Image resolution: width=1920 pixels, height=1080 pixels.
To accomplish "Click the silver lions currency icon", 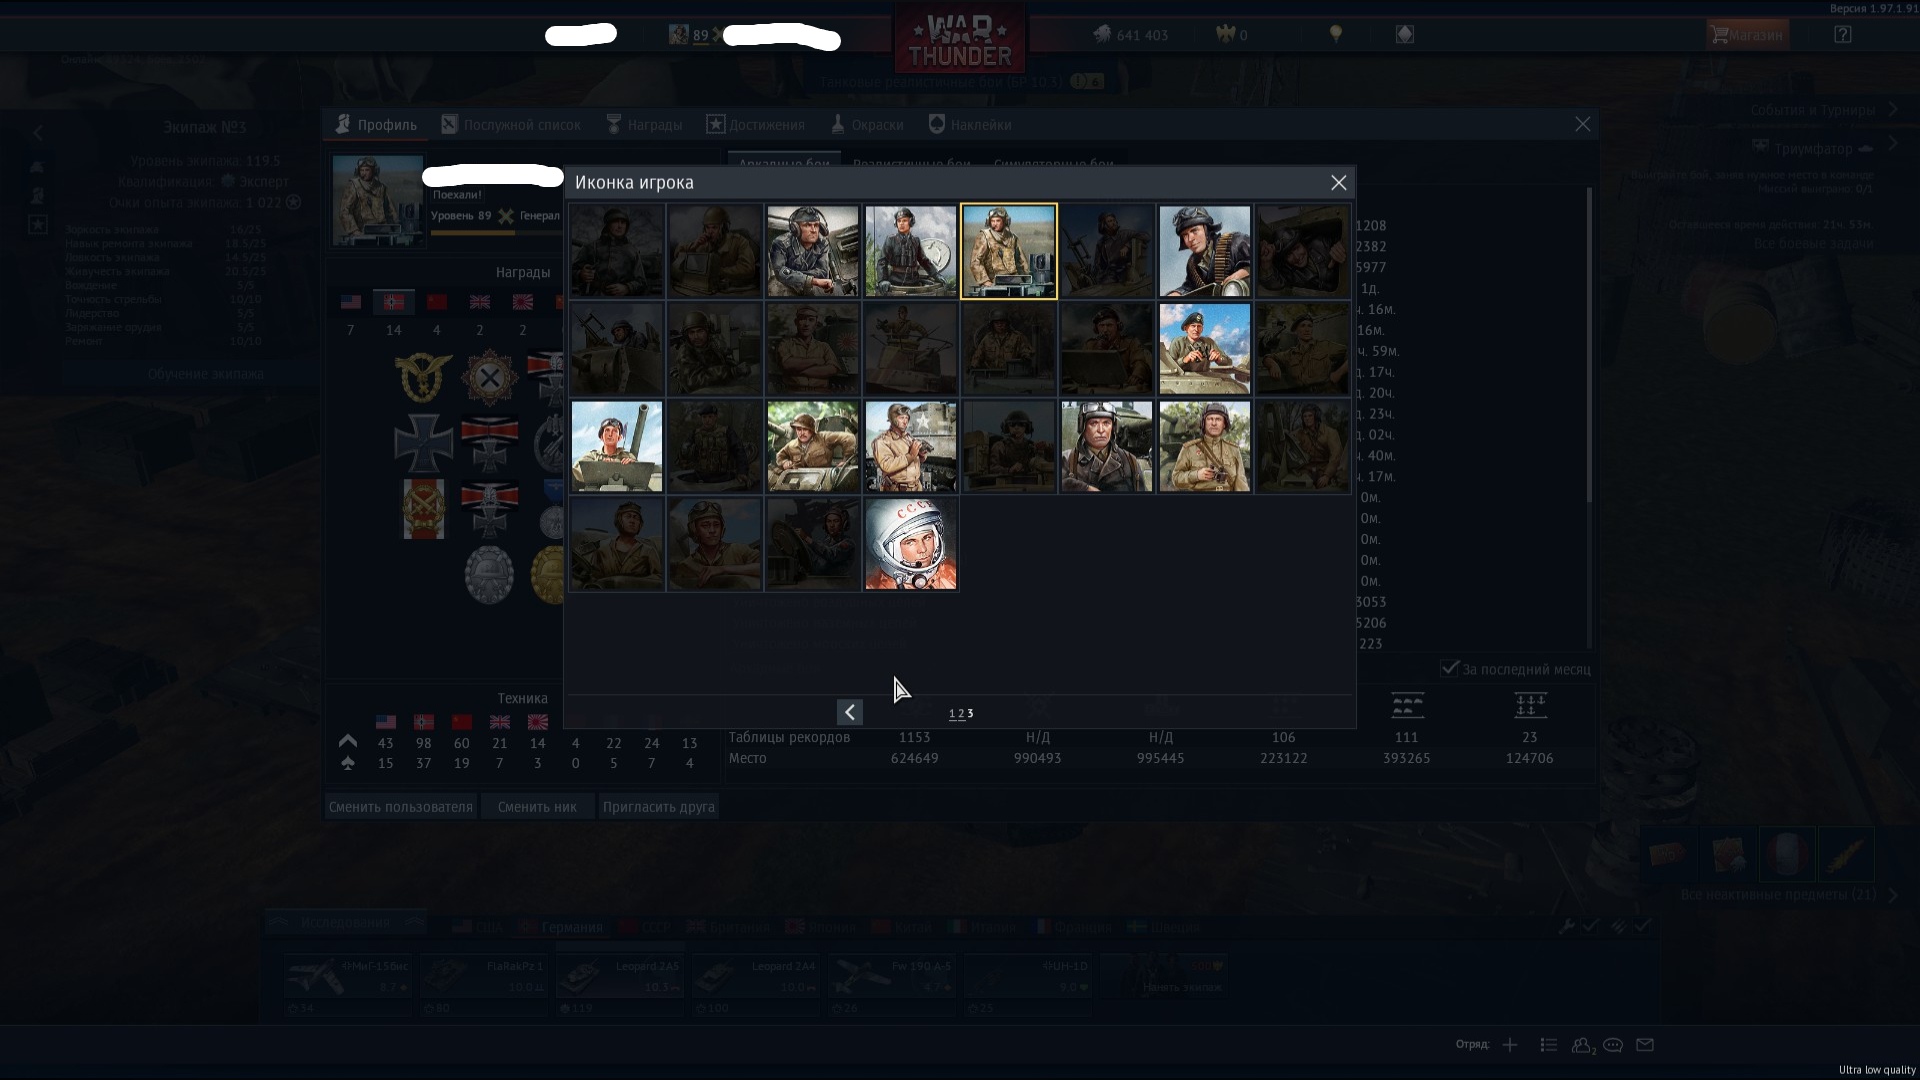I will (1101, 35).
